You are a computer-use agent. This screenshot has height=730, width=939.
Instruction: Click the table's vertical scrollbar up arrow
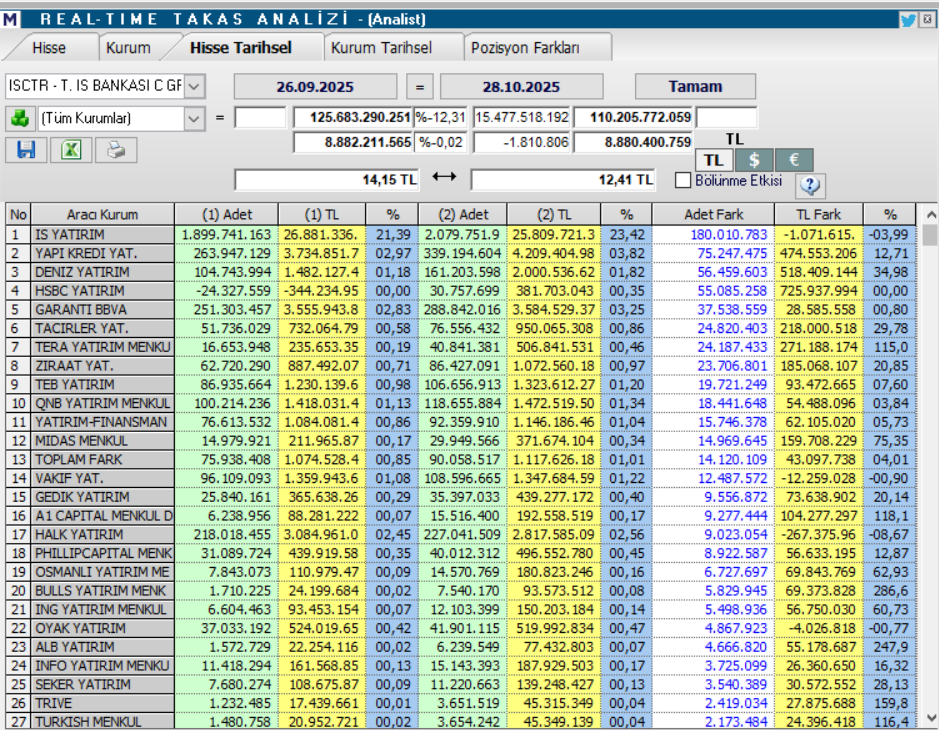[930, 214]
